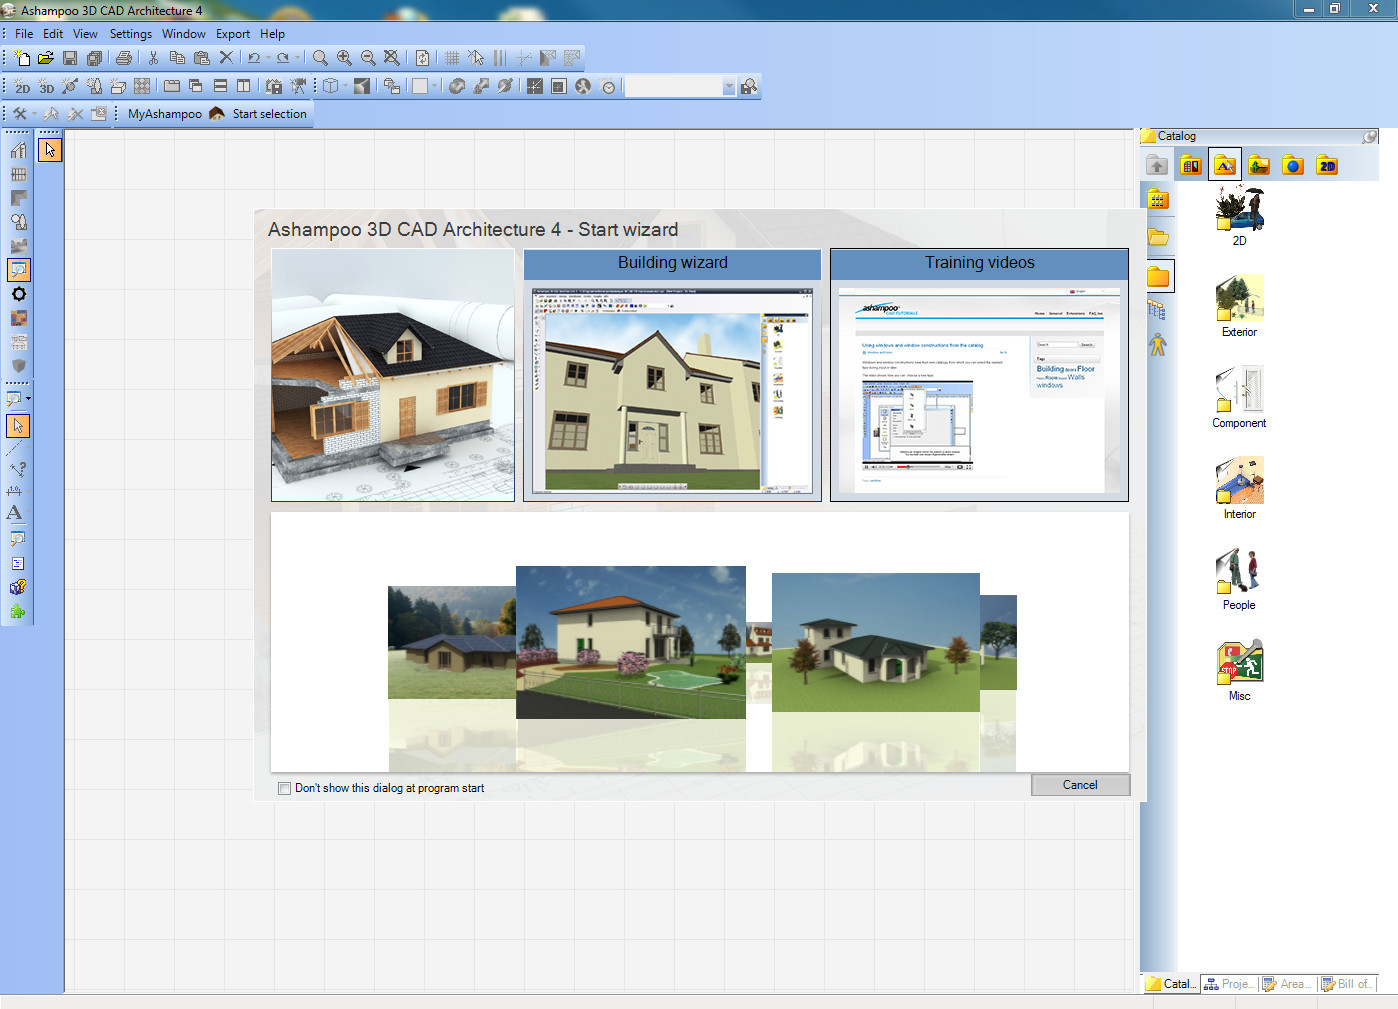Click the Cancel button in Start wizard
Screen dimensions: 1398x1009
[1080, 785]
